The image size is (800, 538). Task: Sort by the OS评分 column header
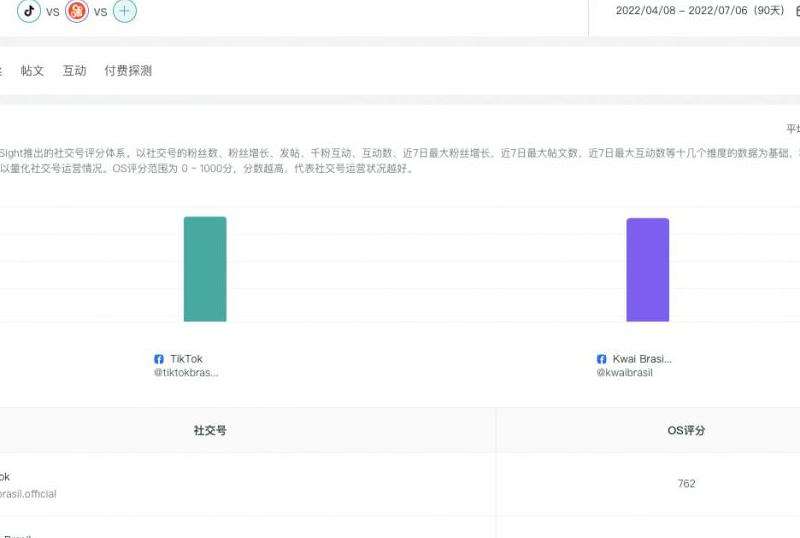coord(686,431)
